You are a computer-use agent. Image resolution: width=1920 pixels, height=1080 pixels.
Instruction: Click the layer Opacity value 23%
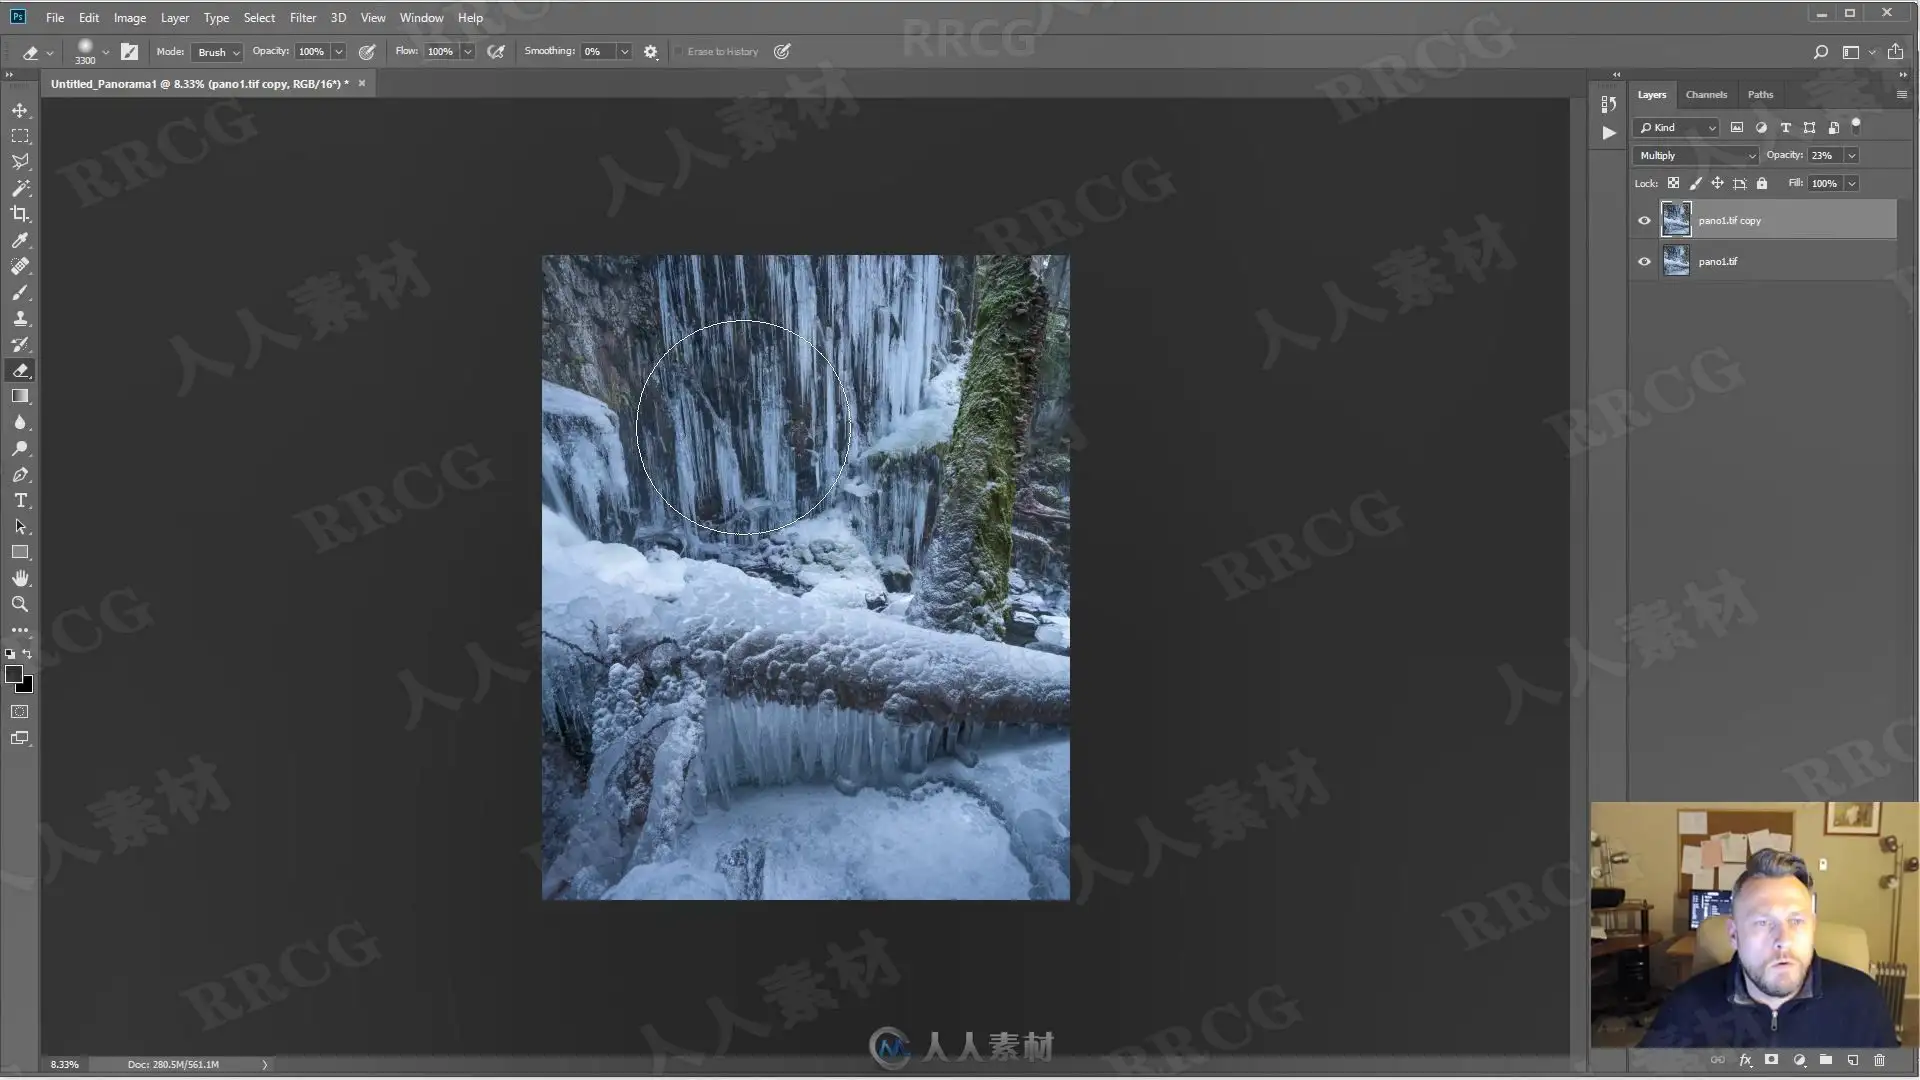coord(1824,156)
